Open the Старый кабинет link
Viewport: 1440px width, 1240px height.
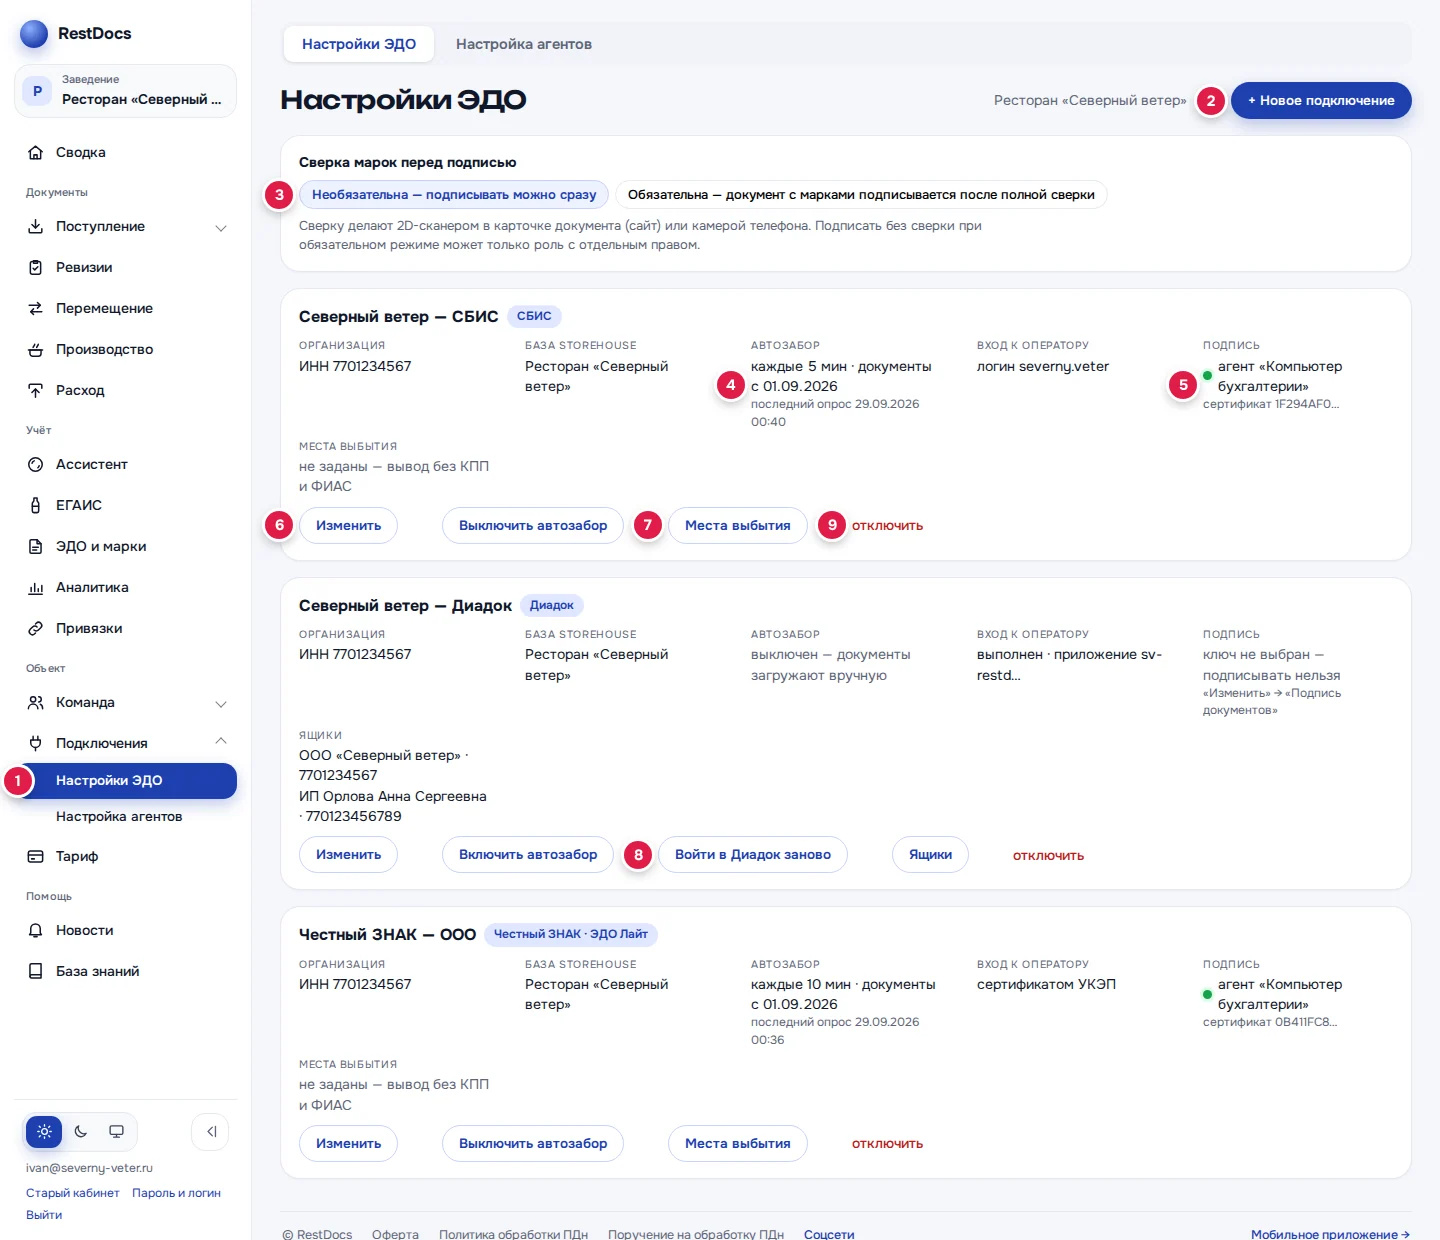[x=73, y=1193]
